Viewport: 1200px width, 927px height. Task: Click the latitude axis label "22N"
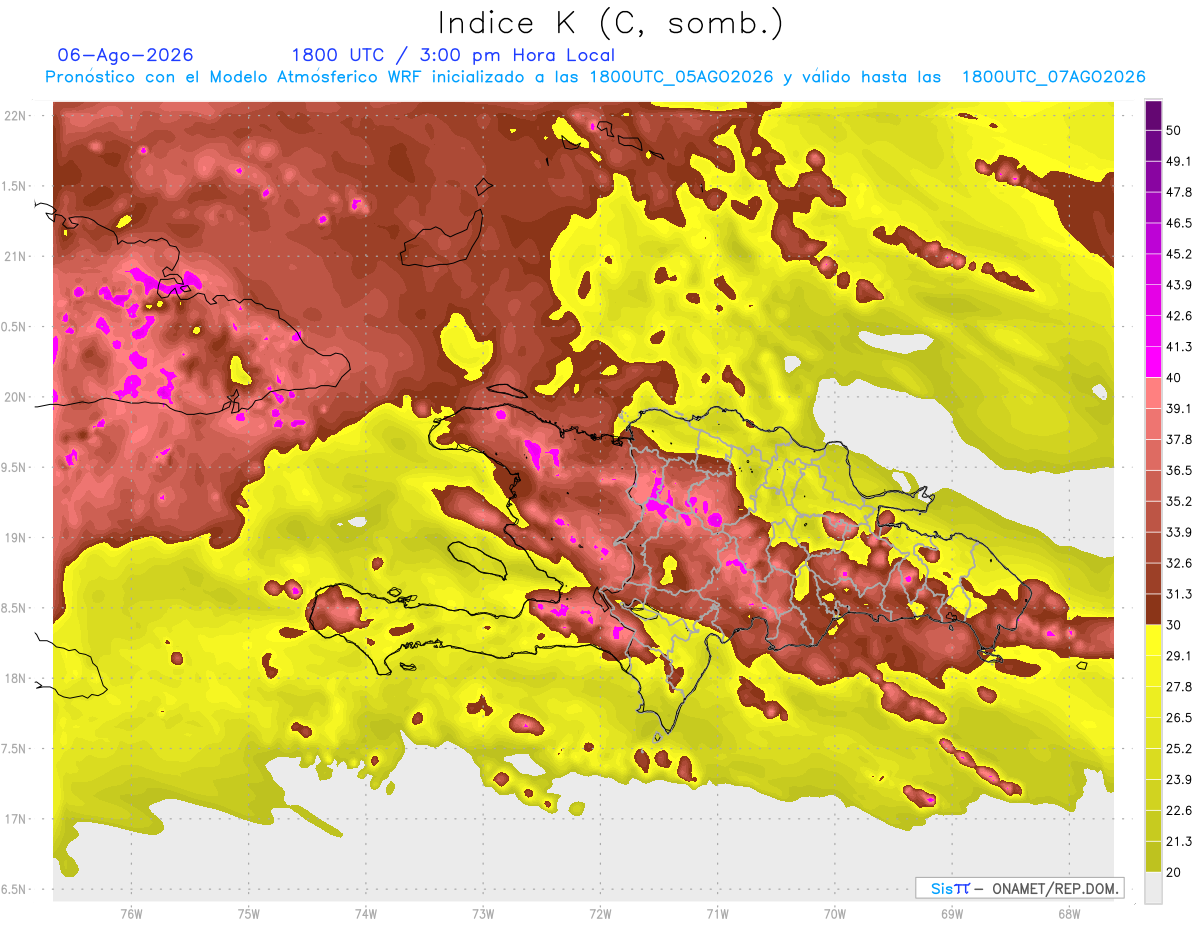(15, 116)
